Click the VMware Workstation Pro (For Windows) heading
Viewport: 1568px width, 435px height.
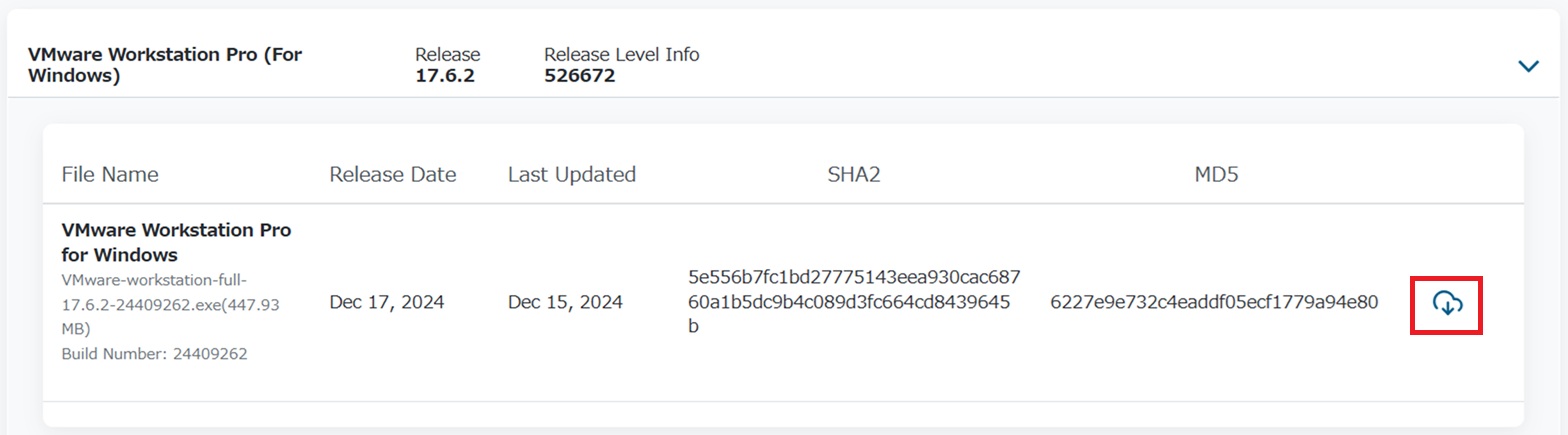165,65
